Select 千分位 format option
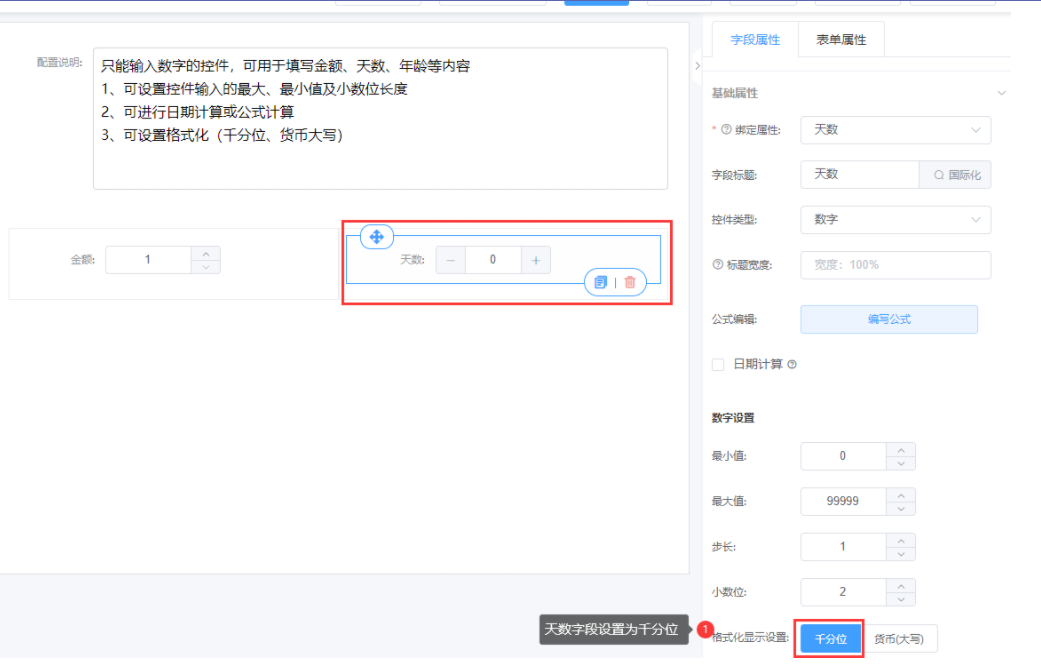 tap(830, 639)
